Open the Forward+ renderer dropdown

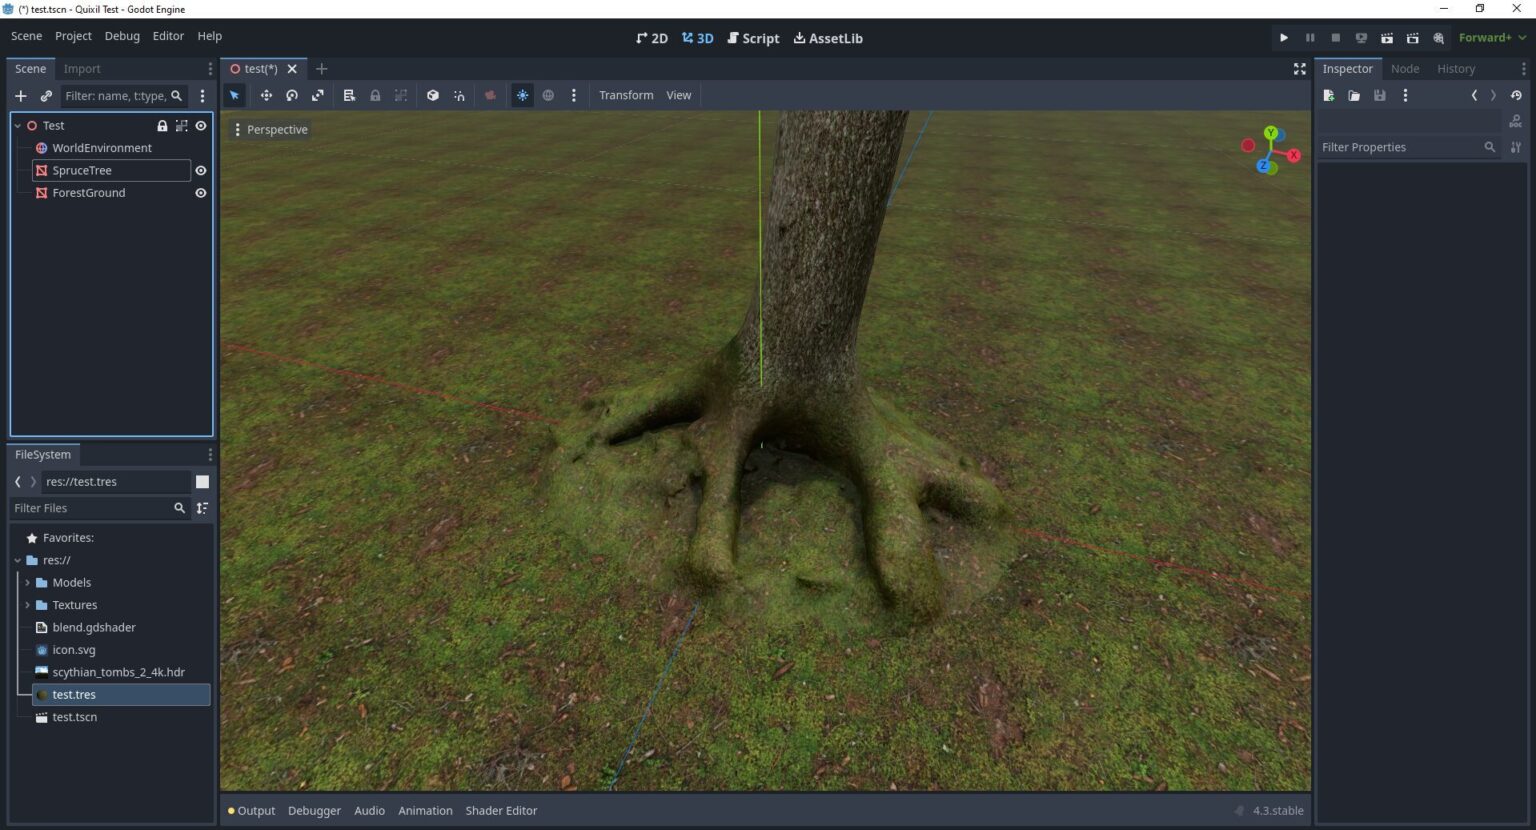[1492, 37]
